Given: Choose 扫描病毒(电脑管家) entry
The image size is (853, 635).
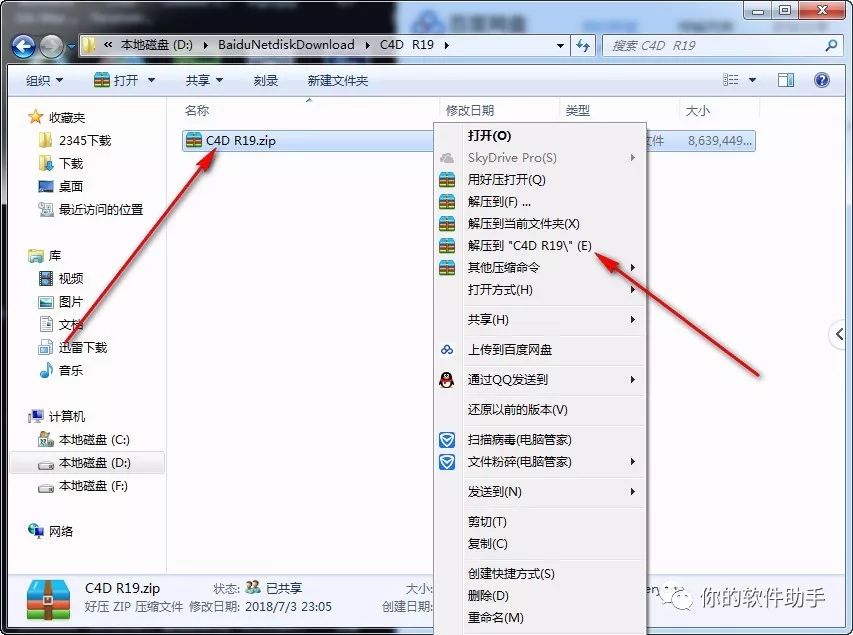Looking at the screenshot, I should [x=540, y=440].
